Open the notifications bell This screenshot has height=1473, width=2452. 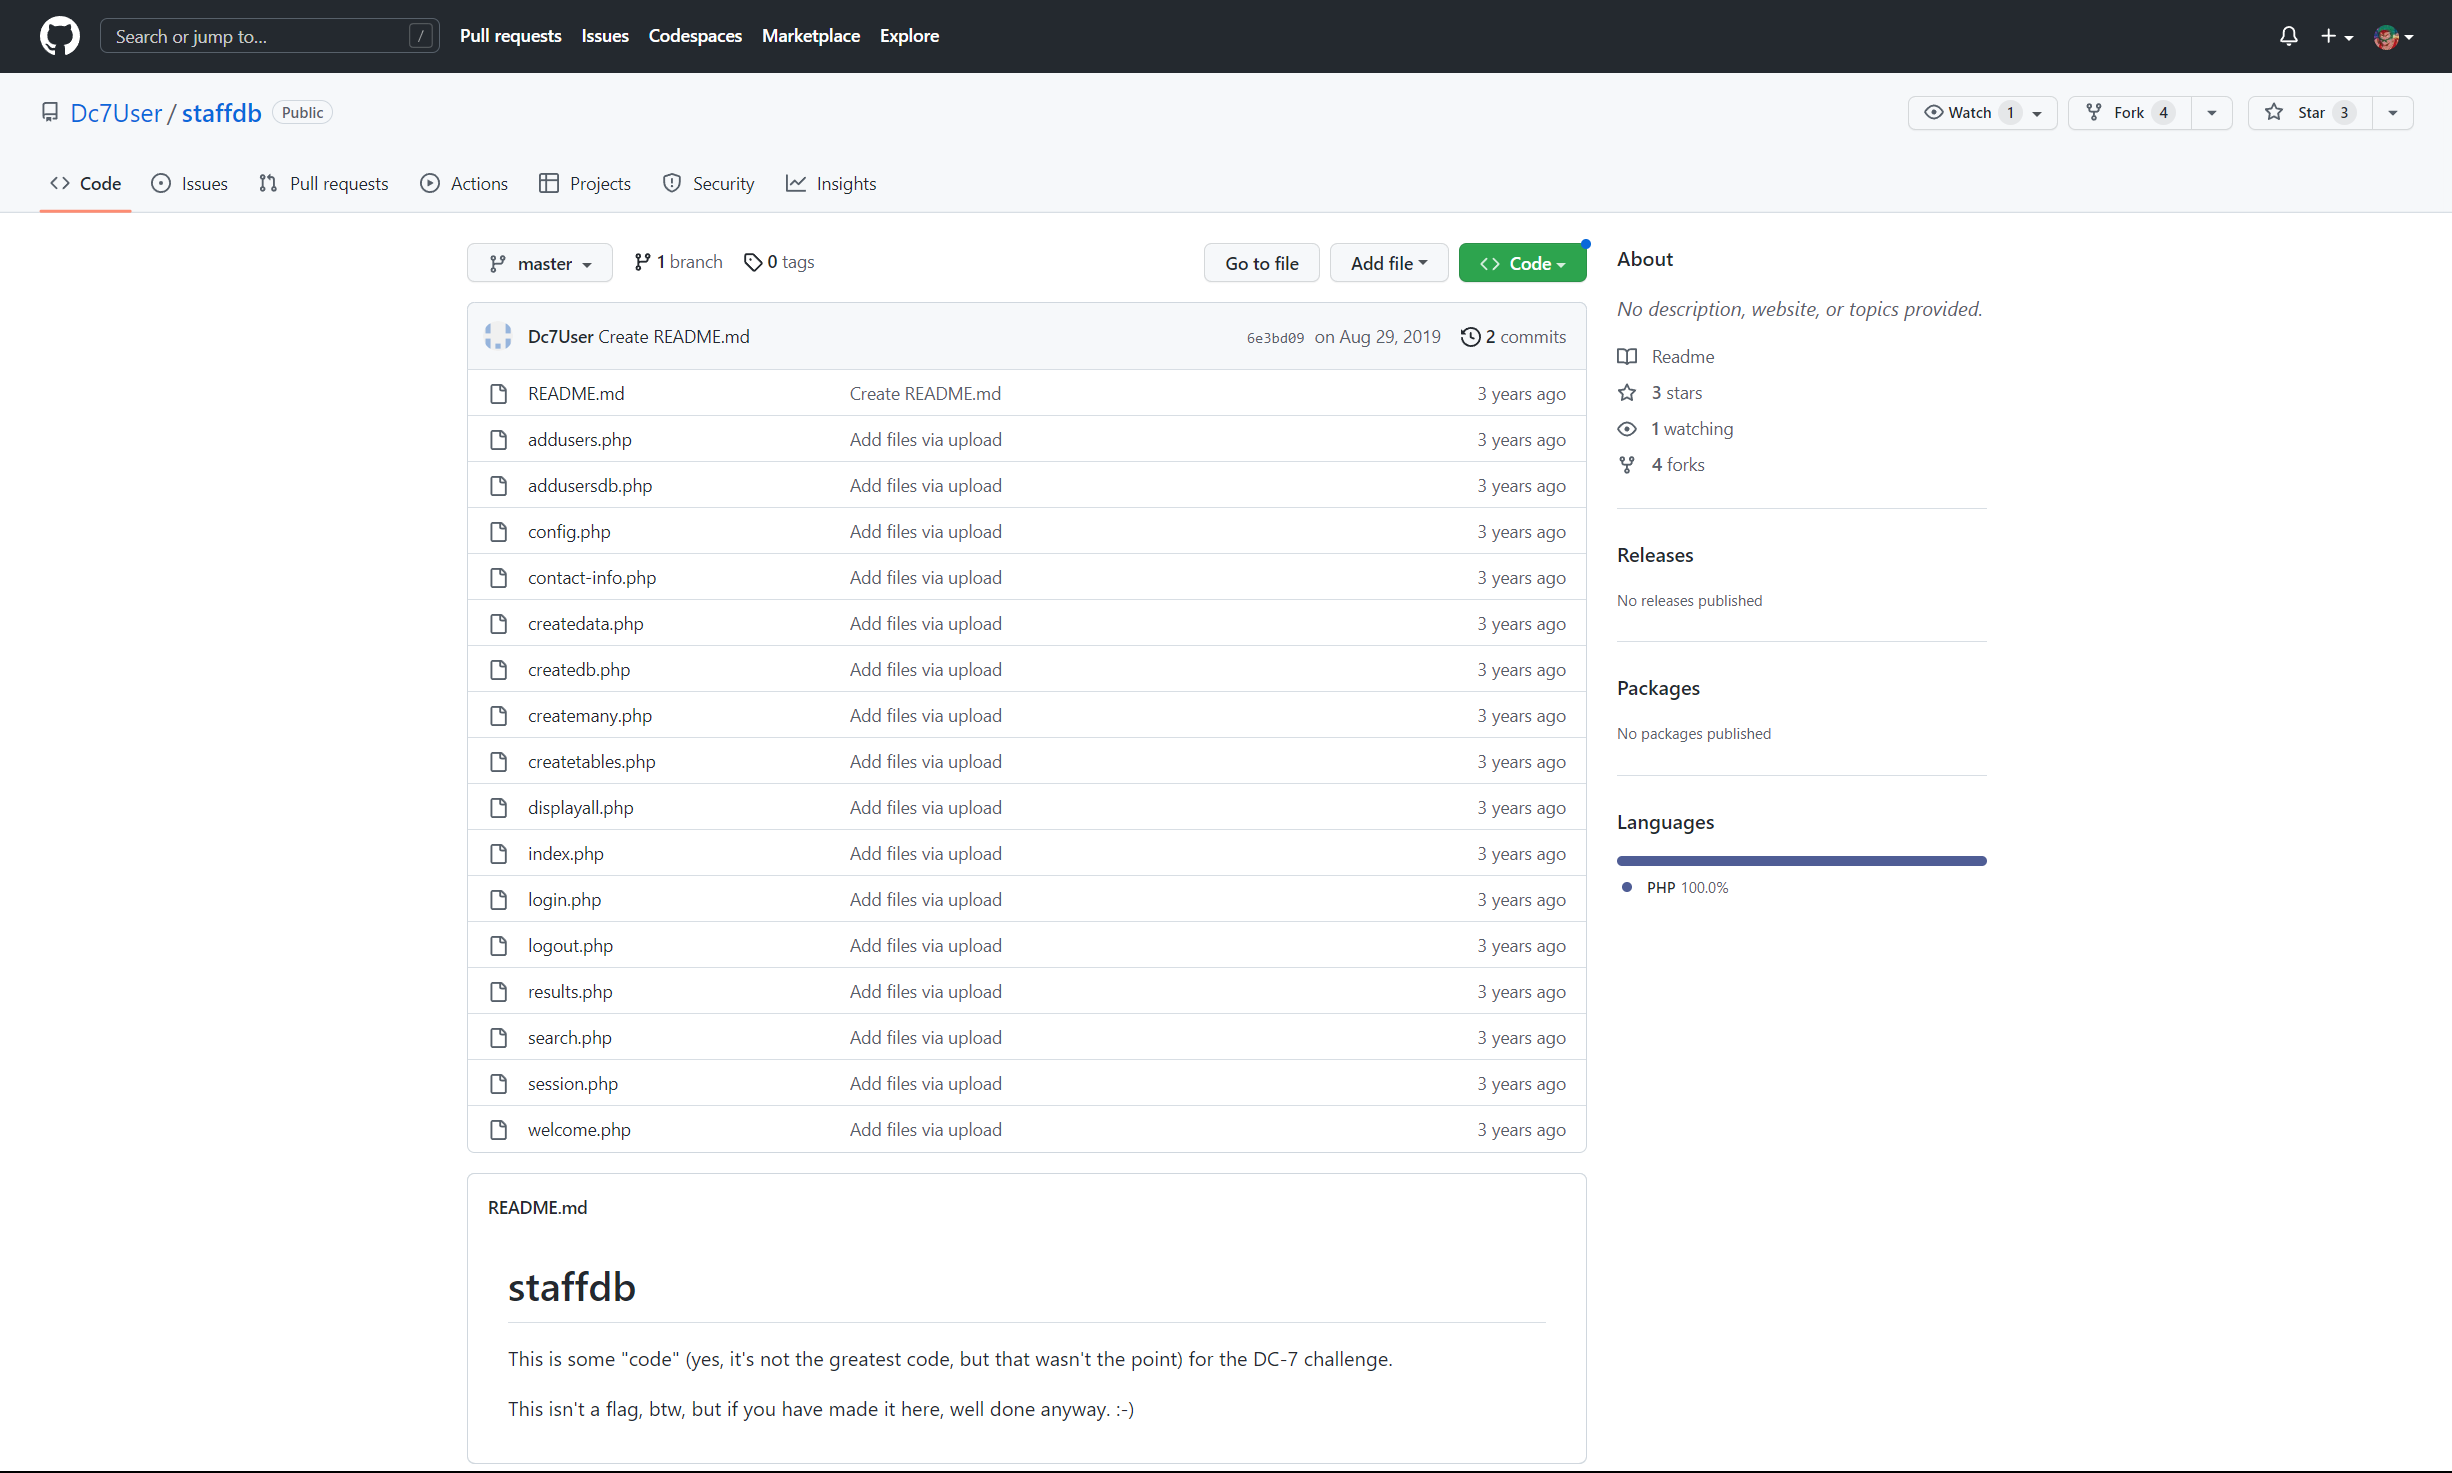pyautogui.click(x=2288, y=36)
